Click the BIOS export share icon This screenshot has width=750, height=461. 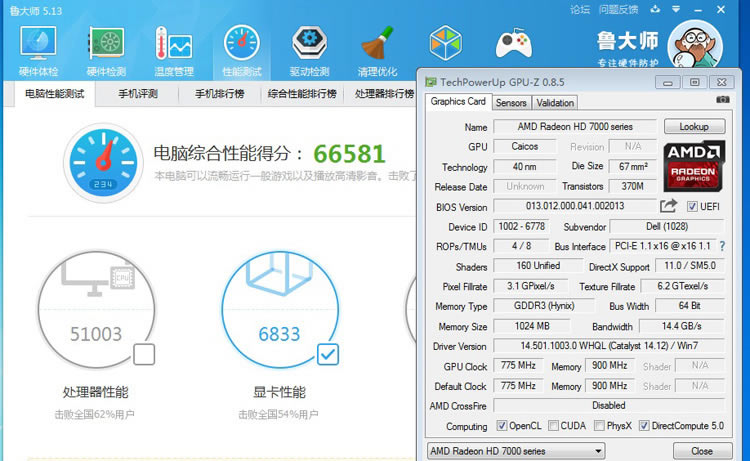668,206
